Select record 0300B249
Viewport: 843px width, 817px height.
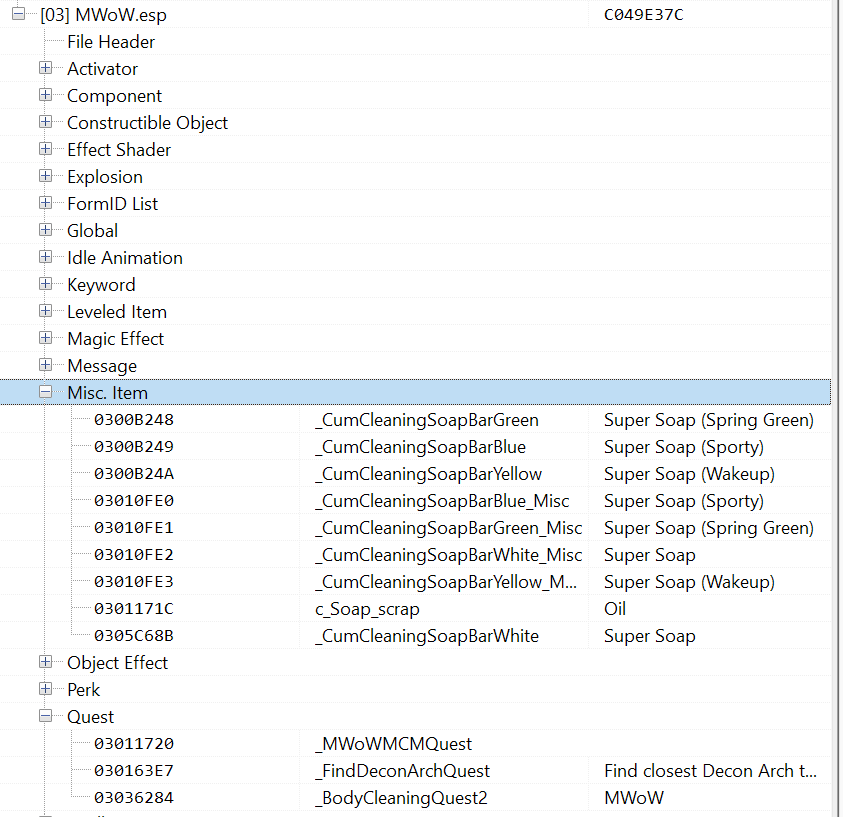134,447
